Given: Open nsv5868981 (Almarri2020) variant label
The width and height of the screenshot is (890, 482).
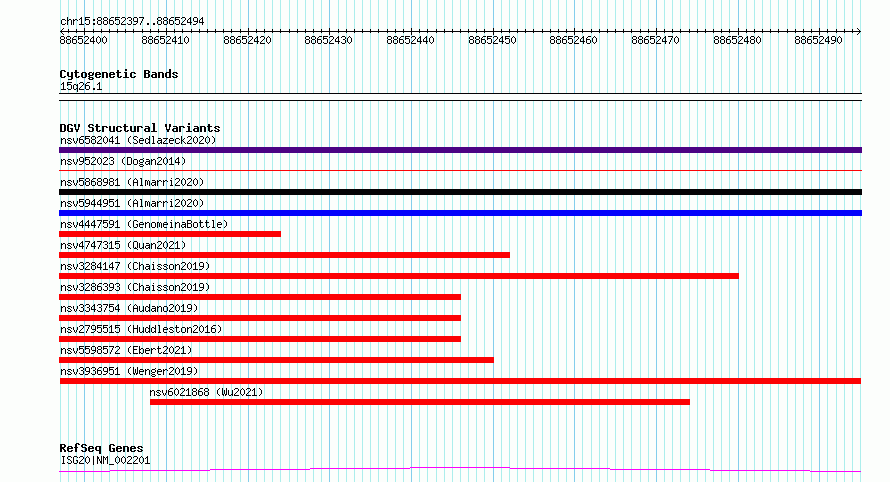Looking at the screenshot, I should (132, 182).
